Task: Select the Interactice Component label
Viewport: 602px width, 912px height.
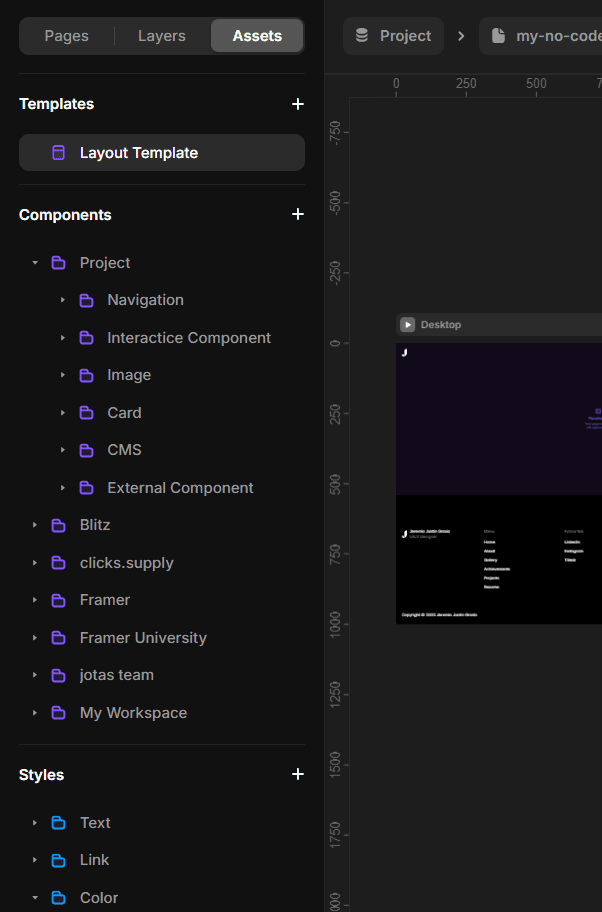Action: tap(189, 338)
